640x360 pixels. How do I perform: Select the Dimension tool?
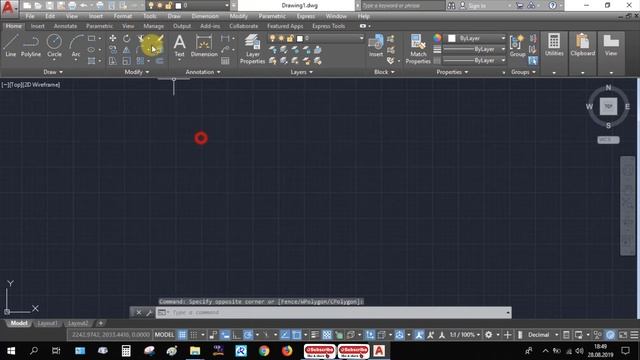[204, 45]
